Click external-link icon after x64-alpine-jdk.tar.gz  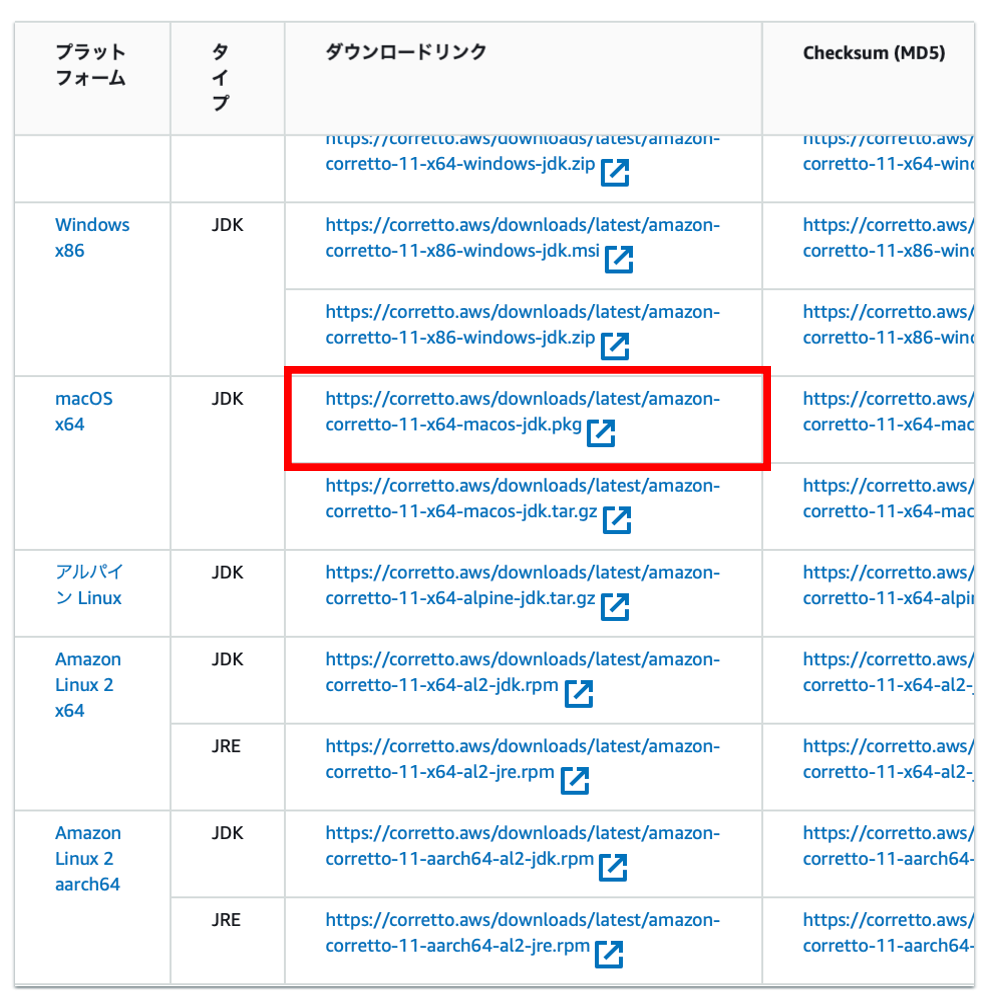pyautogui.click(x=615, y=607)
